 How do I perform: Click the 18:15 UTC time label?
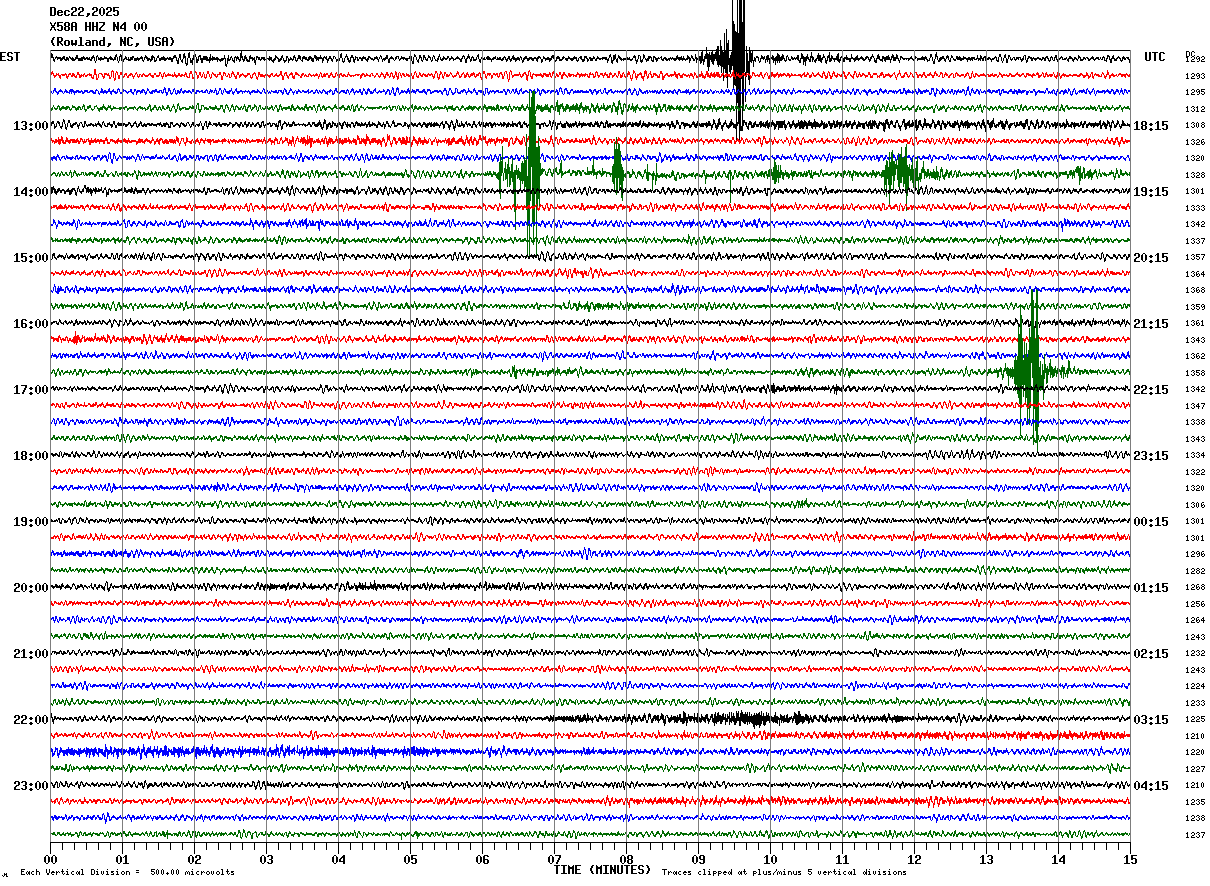(1151, 126)
